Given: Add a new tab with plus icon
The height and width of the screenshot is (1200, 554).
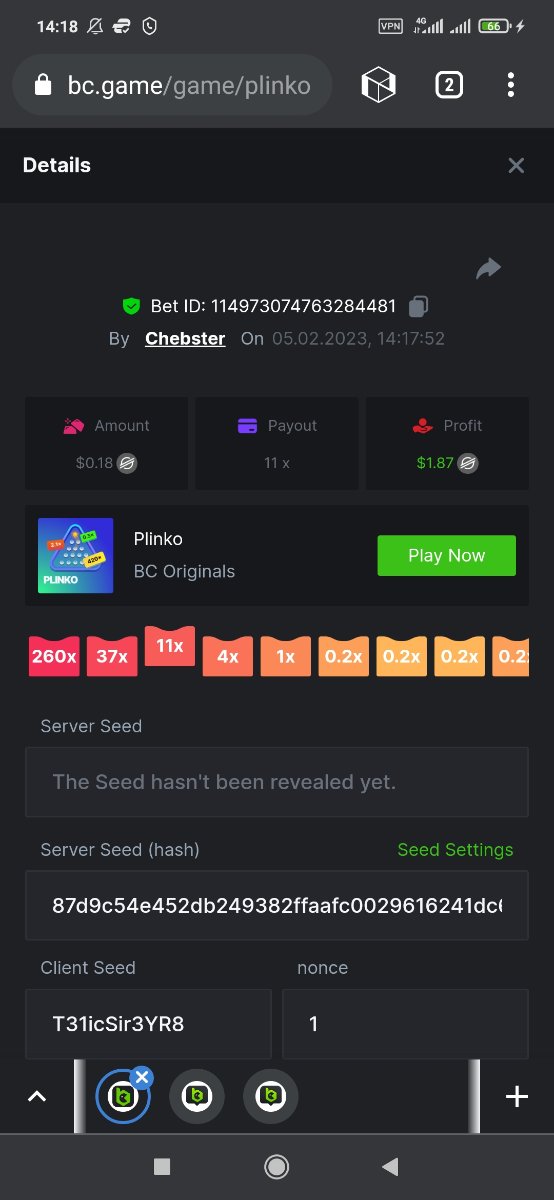Looking at the screenshot, I should click(x=516, y=1097).
